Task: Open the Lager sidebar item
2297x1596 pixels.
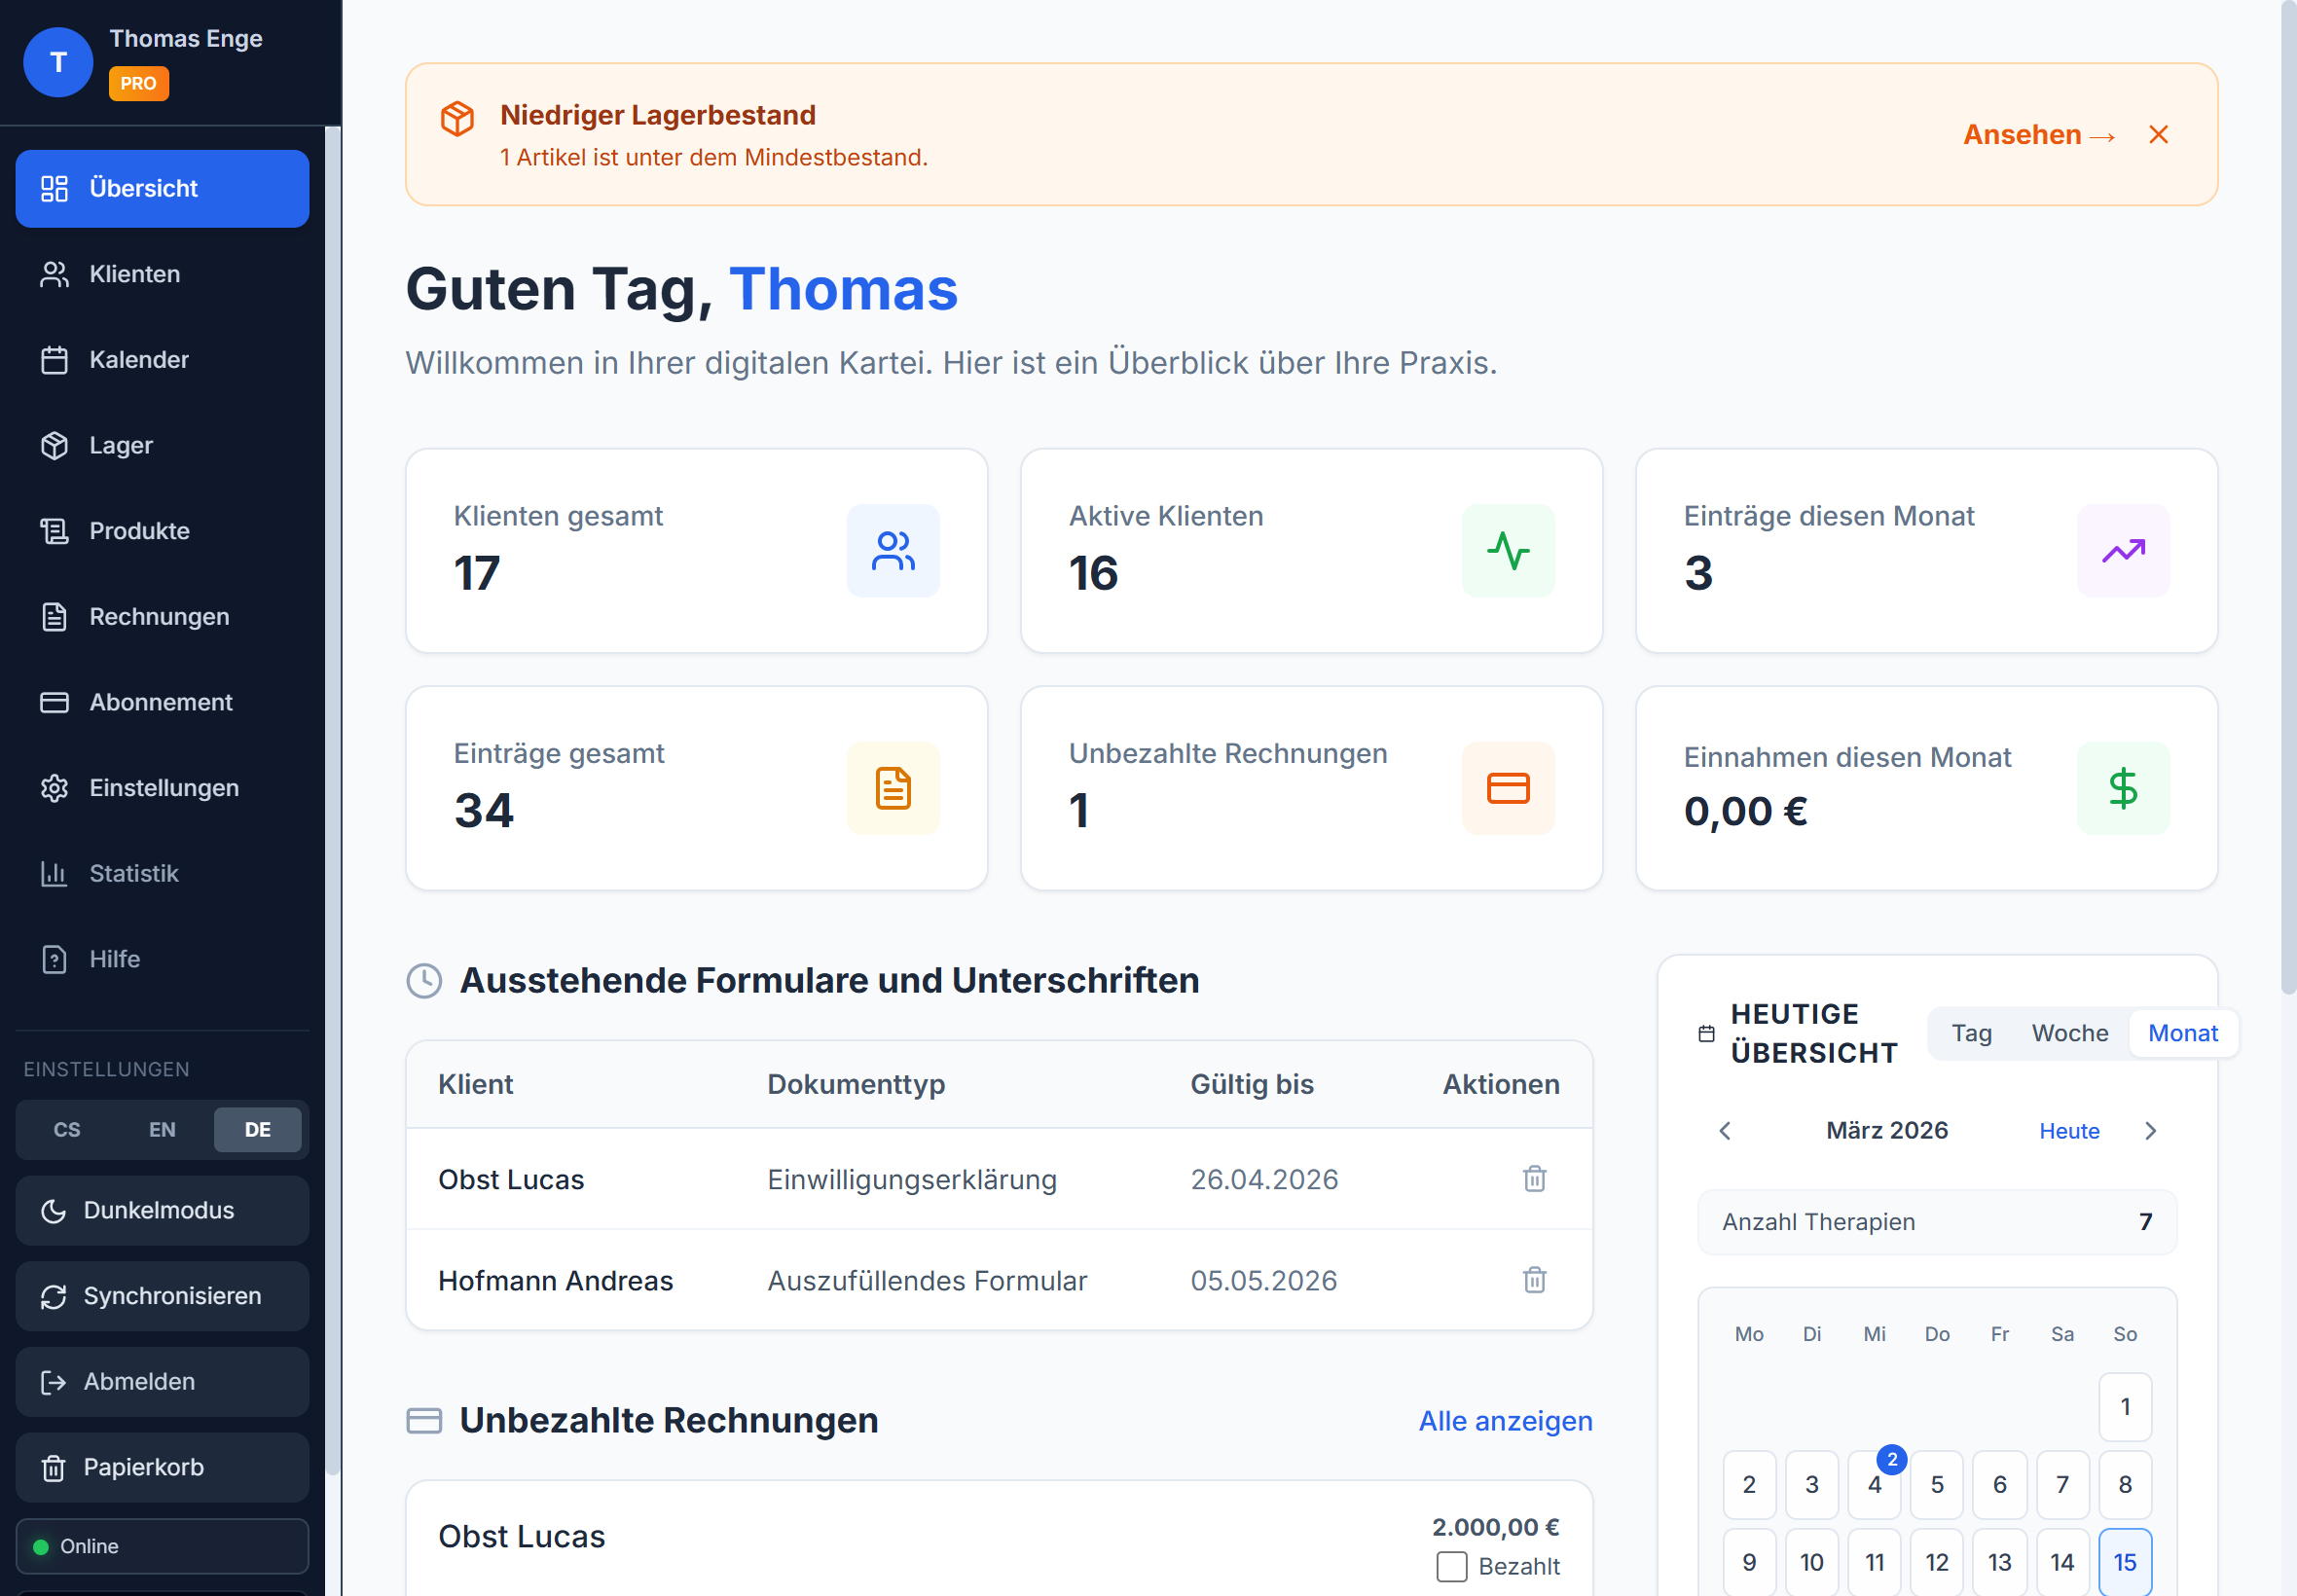Action: point(120,445)
